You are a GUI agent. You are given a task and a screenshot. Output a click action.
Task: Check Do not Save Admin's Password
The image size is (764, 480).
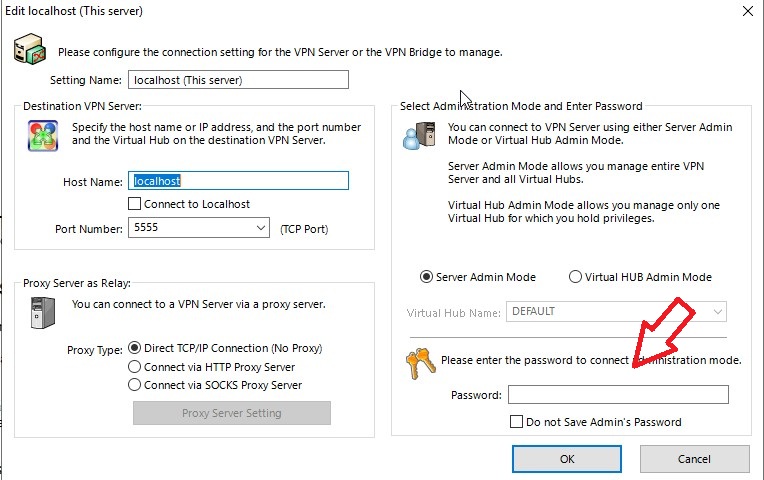[x=517, y=422]
